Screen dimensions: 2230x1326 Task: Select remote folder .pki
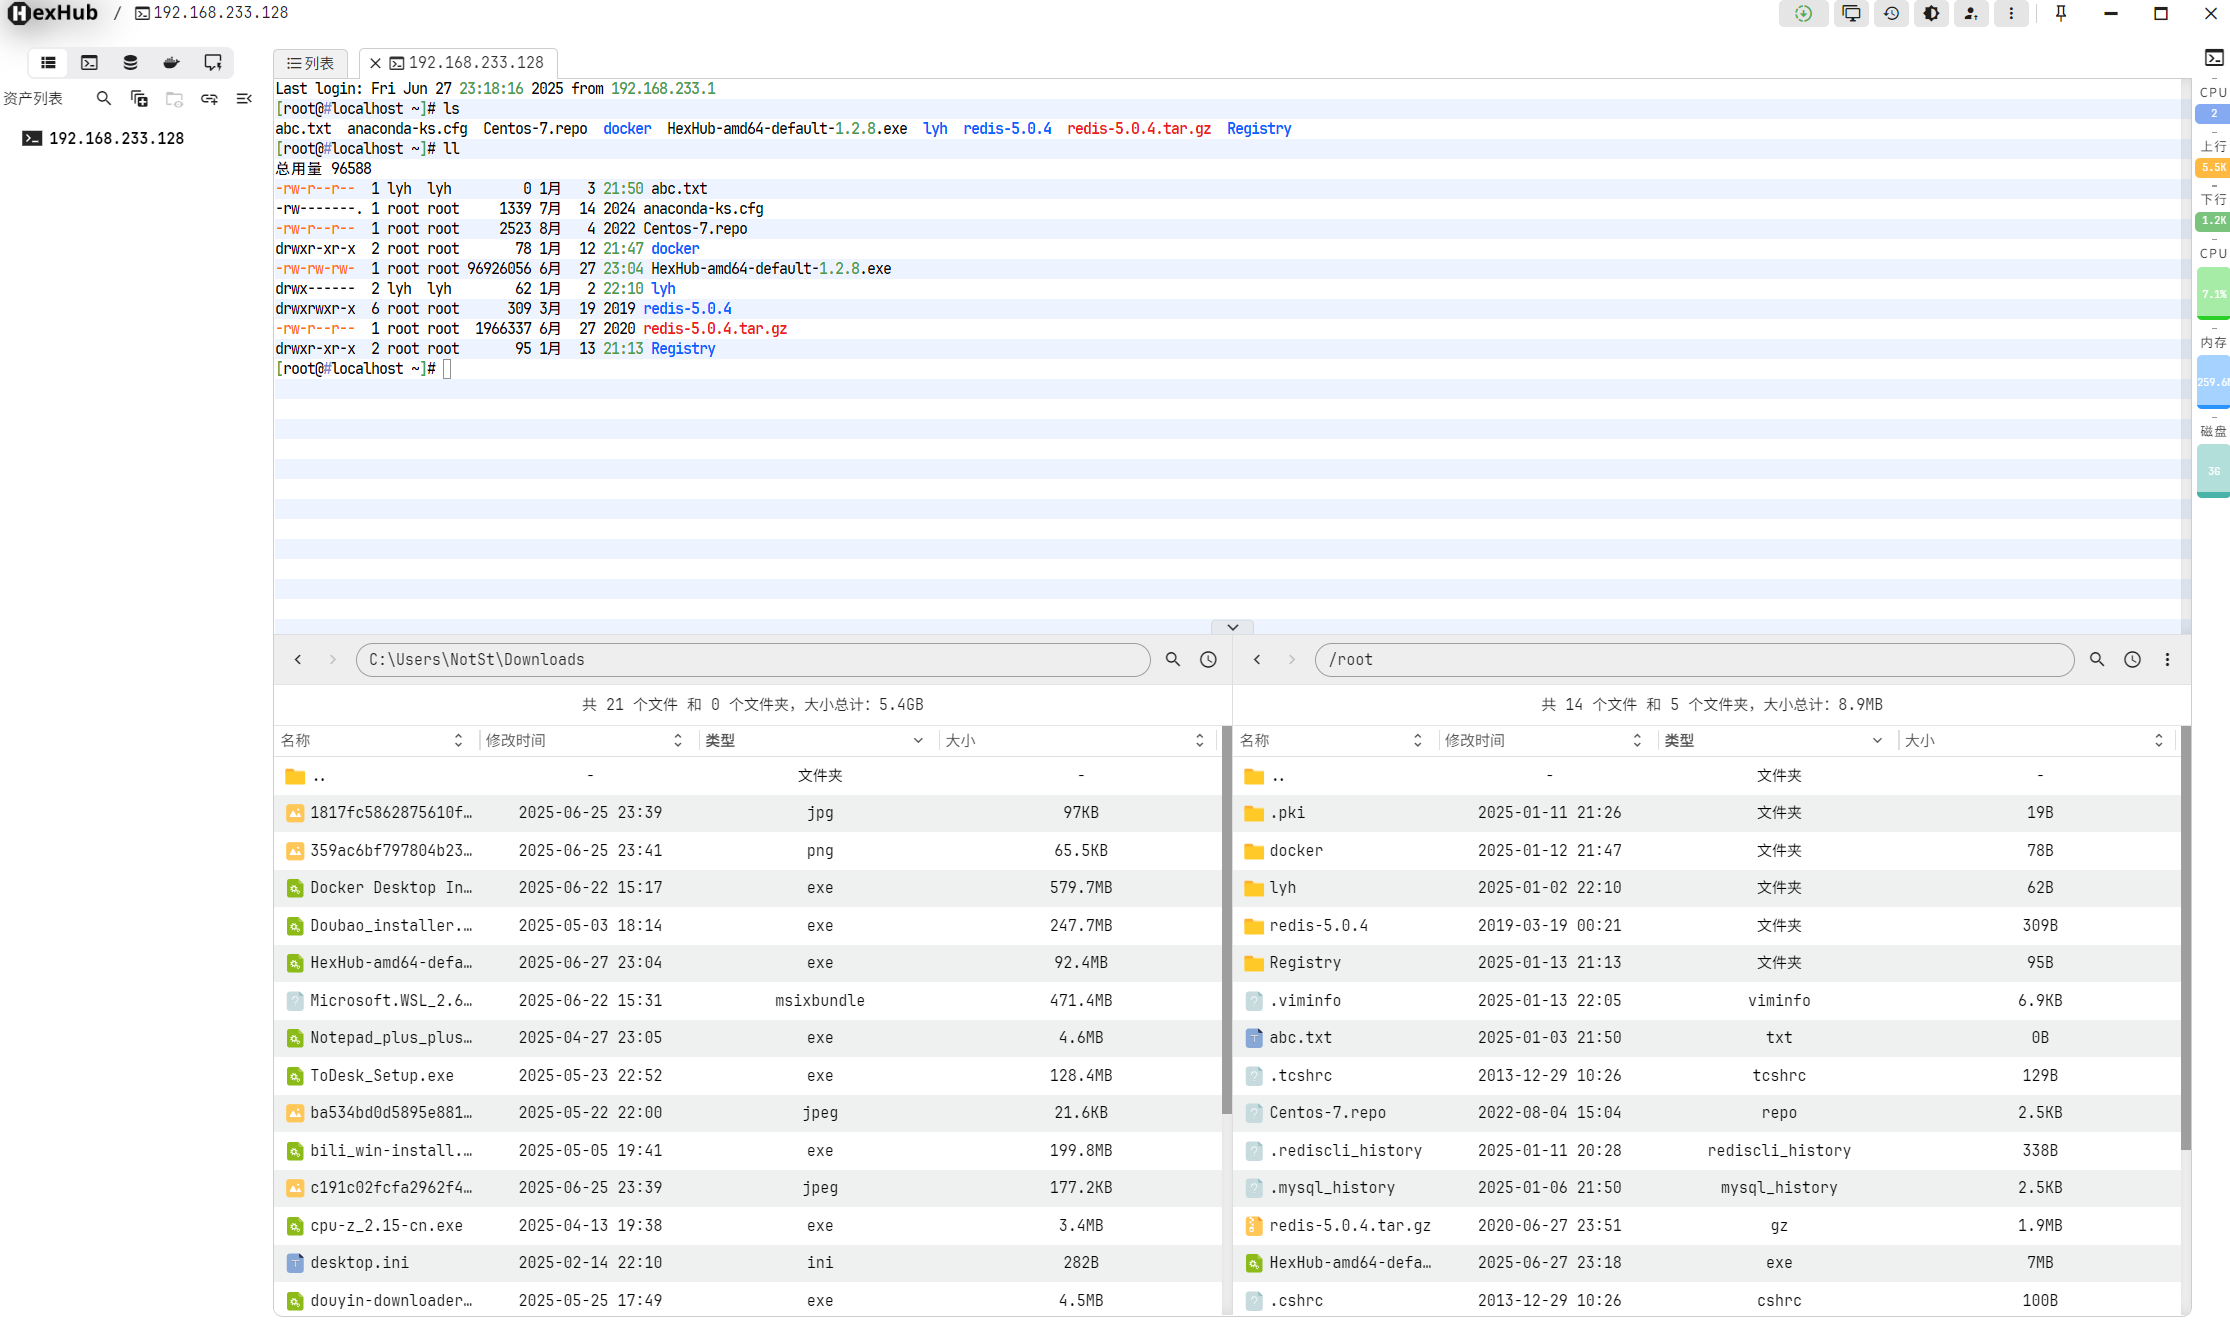[1707, 813]
